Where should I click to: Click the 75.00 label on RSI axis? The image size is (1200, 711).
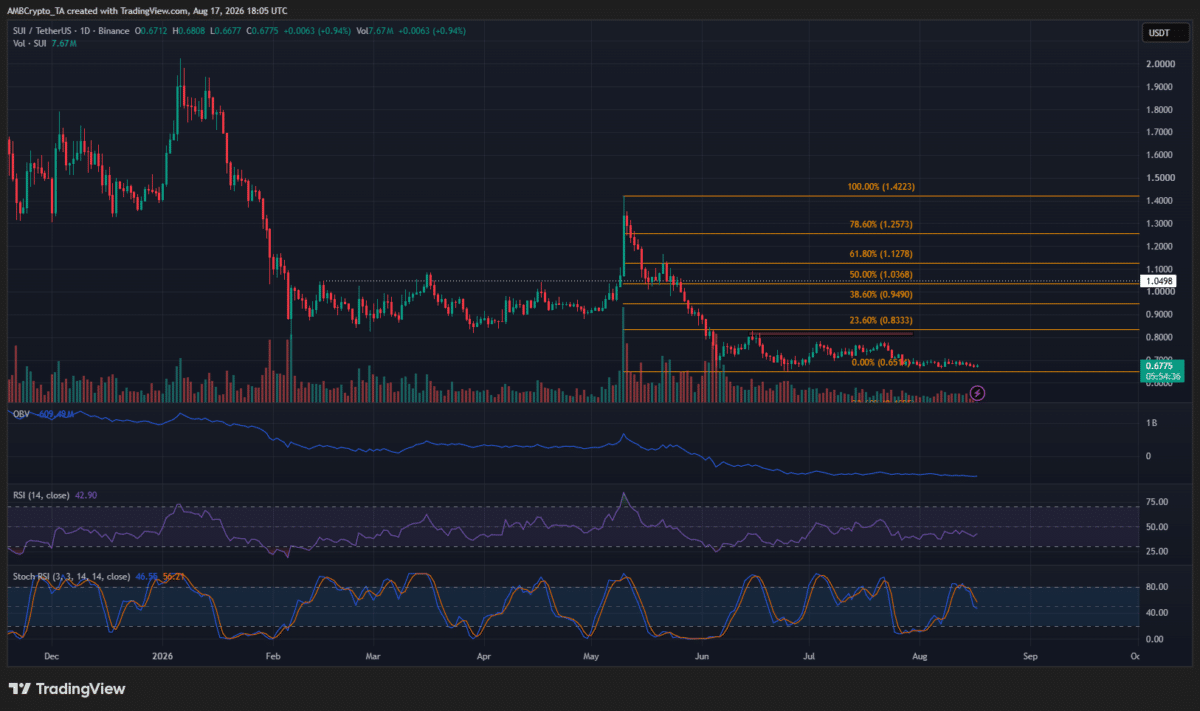click(1156, 503)
